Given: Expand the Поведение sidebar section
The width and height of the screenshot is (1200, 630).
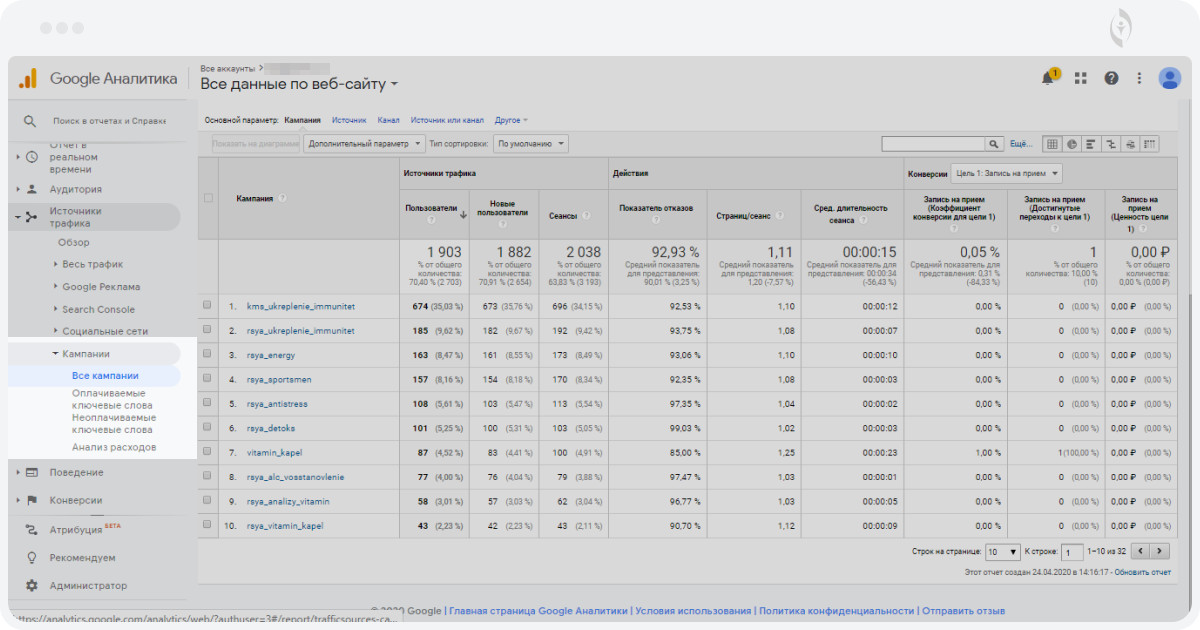Looking at the screenshot, I should 76,472.
